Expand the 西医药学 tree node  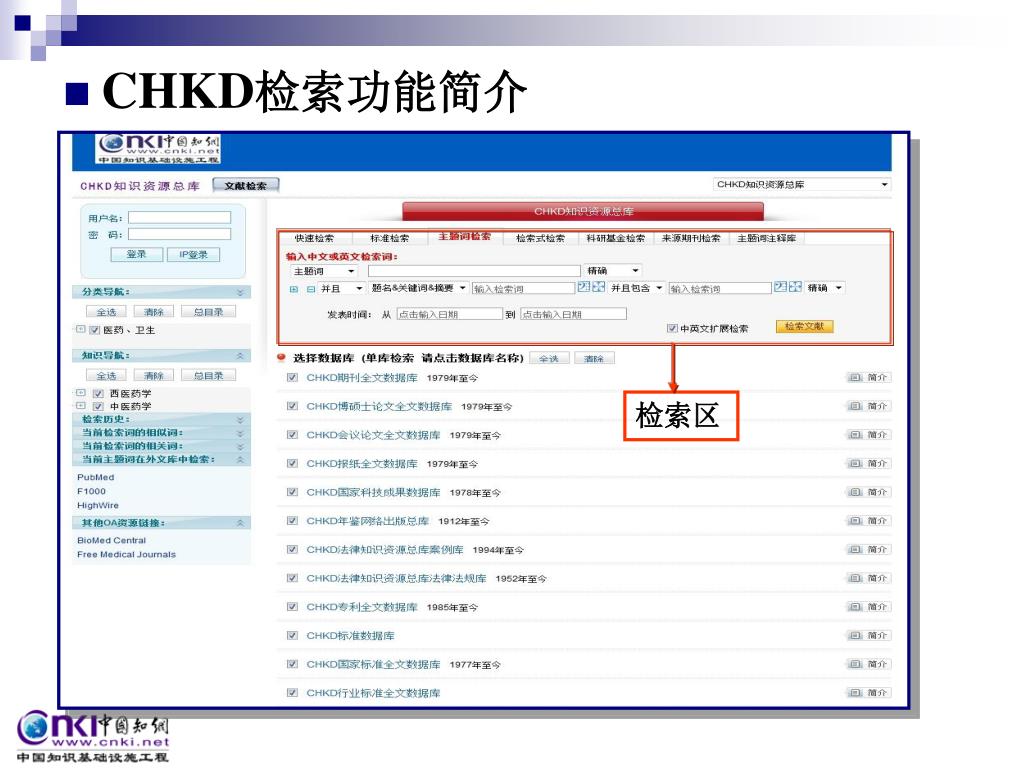(x=80, y=393)
